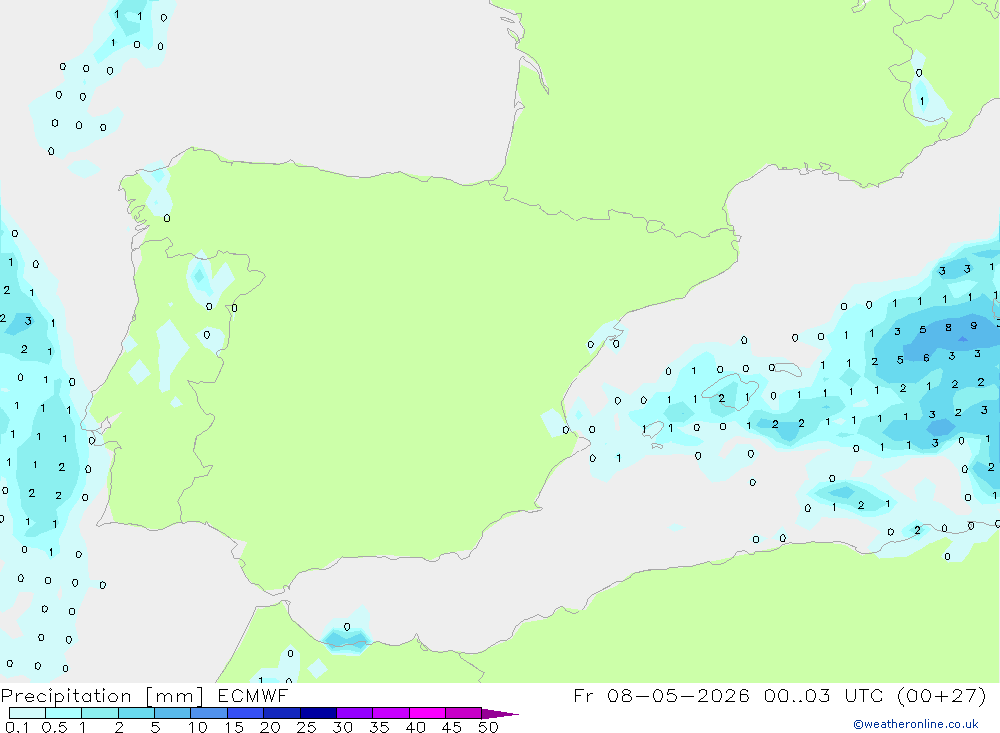This screenshot has height=733, width=1000.
Task: Click the above-50 arrow tip of the legend
Action: (x=500, y=714)
